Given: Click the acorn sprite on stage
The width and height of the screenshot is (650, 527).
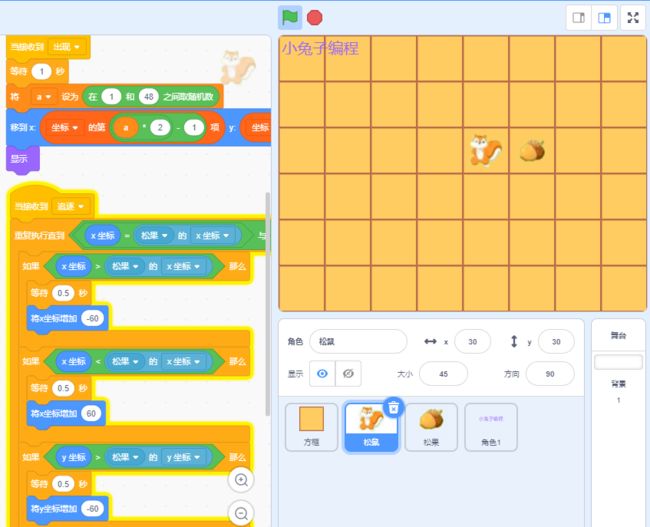Looking at the screenshot, I should tap(532, 151).
